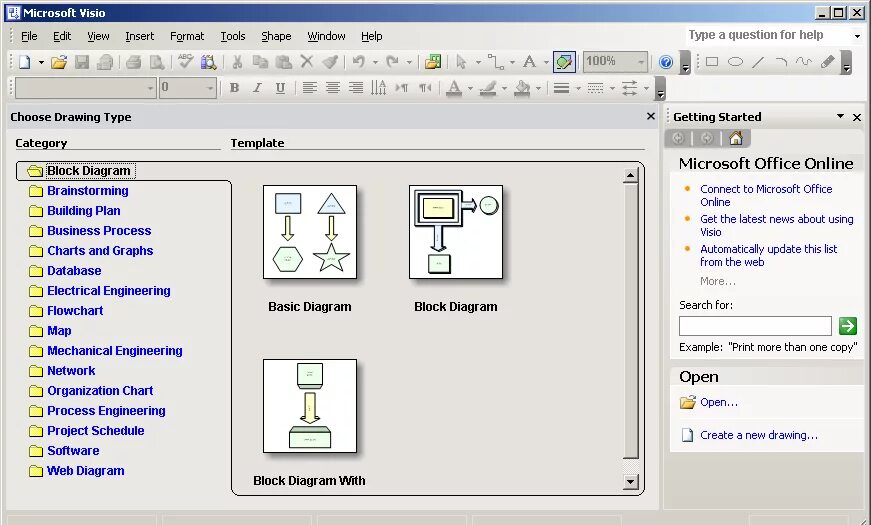Open Microsoft Visio Help icon
This screenshot has width=871, height=525.
click(x=666, y=62)
